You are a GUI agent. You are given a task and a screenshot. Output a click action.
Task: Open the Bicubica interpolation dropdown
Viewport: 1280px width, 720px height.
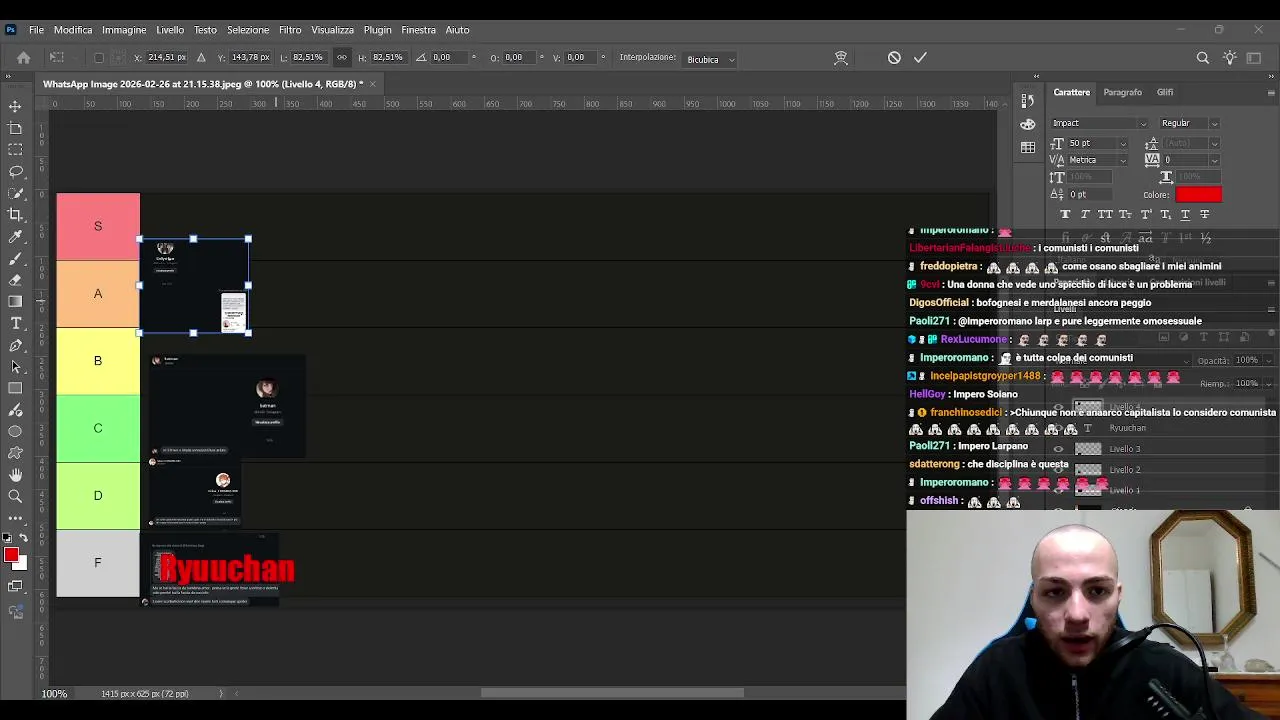click(x=710, y=59)
